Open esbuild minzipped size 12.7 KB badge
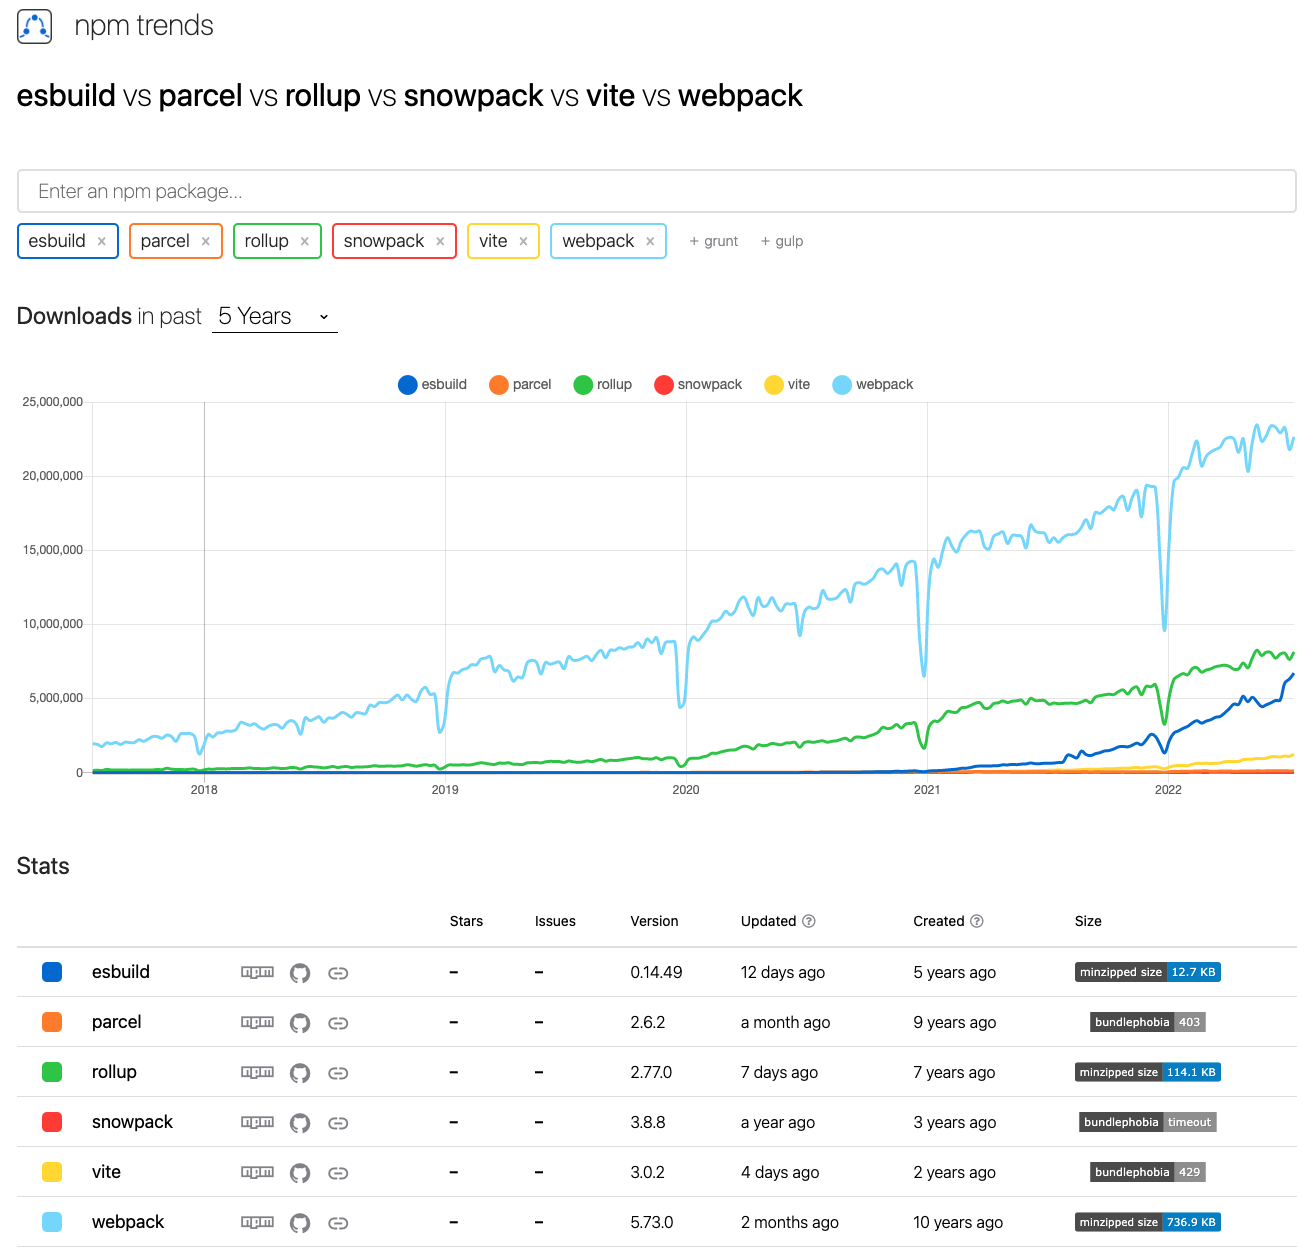This screenshot has width=1315, height=1255. (x=1148, y=972)
